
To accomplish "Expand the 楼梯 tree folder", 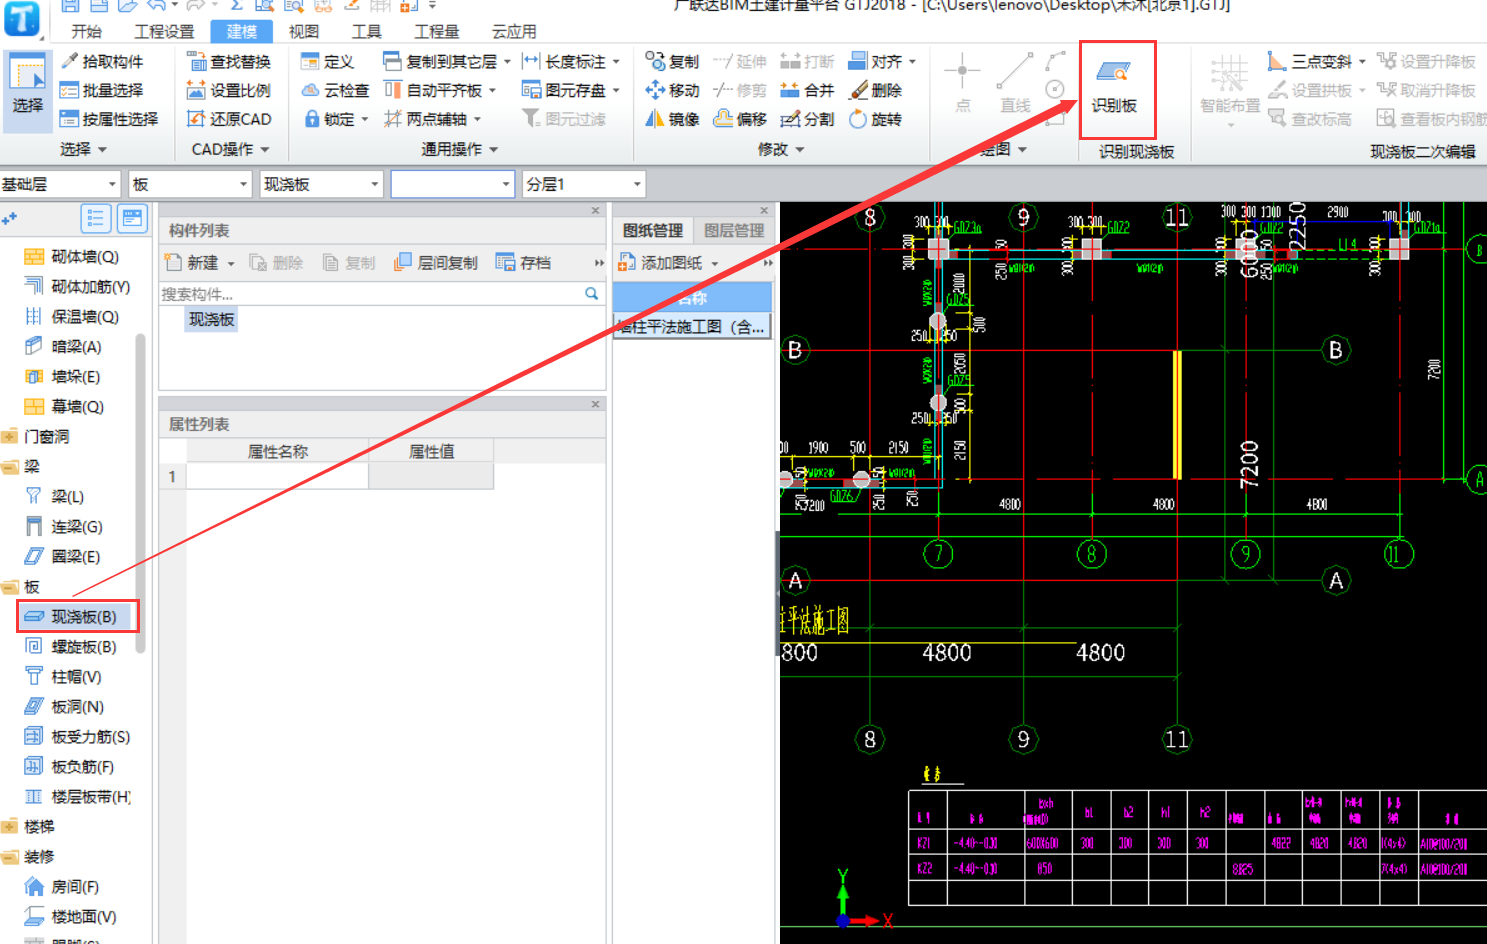I will click(10, 827).
